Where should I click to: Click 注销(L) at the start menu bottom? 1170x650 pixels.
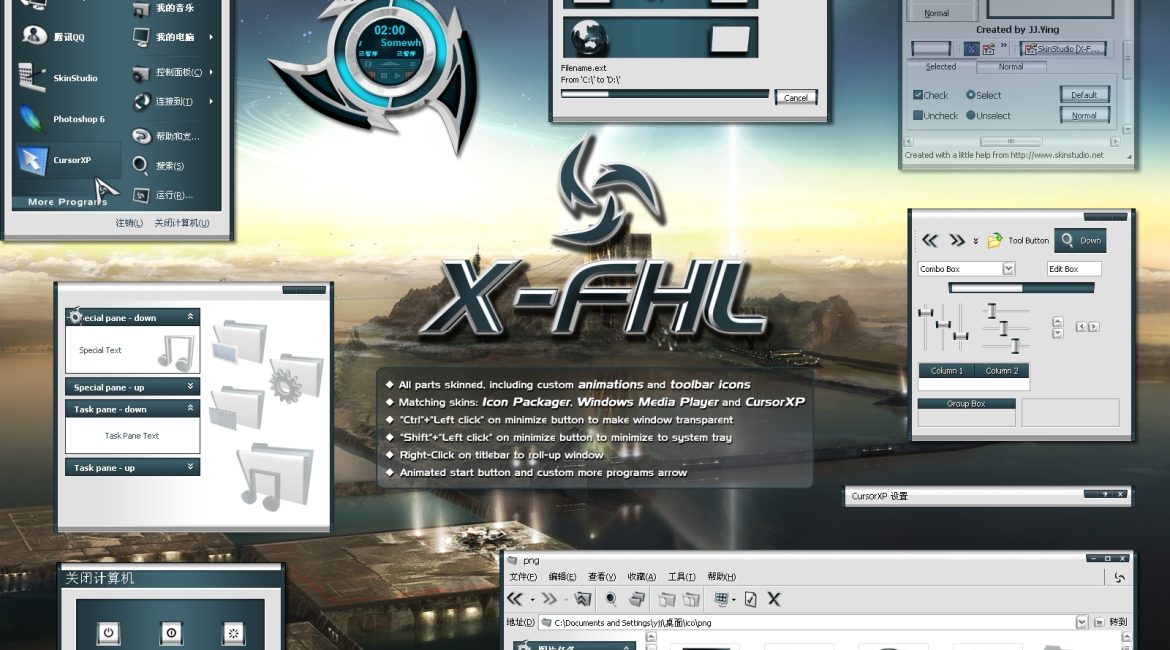(129, 222)
